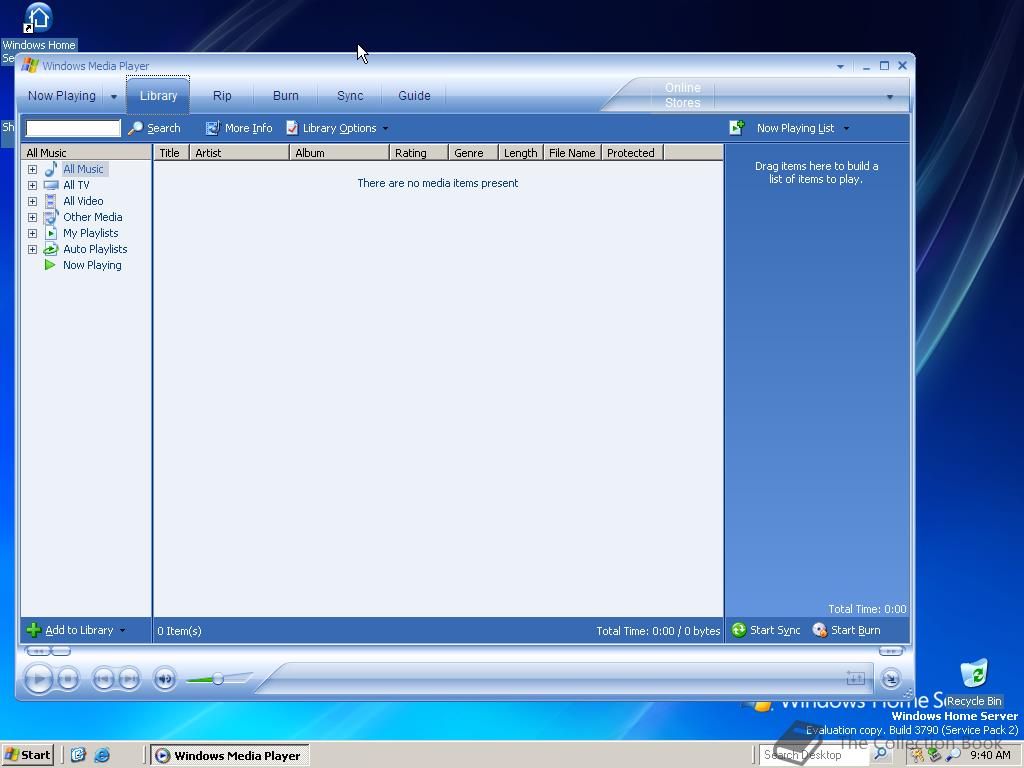1024x768 pixels.
Task: Open the title bar menu dropdown arrow
Action: click(840, 67)
